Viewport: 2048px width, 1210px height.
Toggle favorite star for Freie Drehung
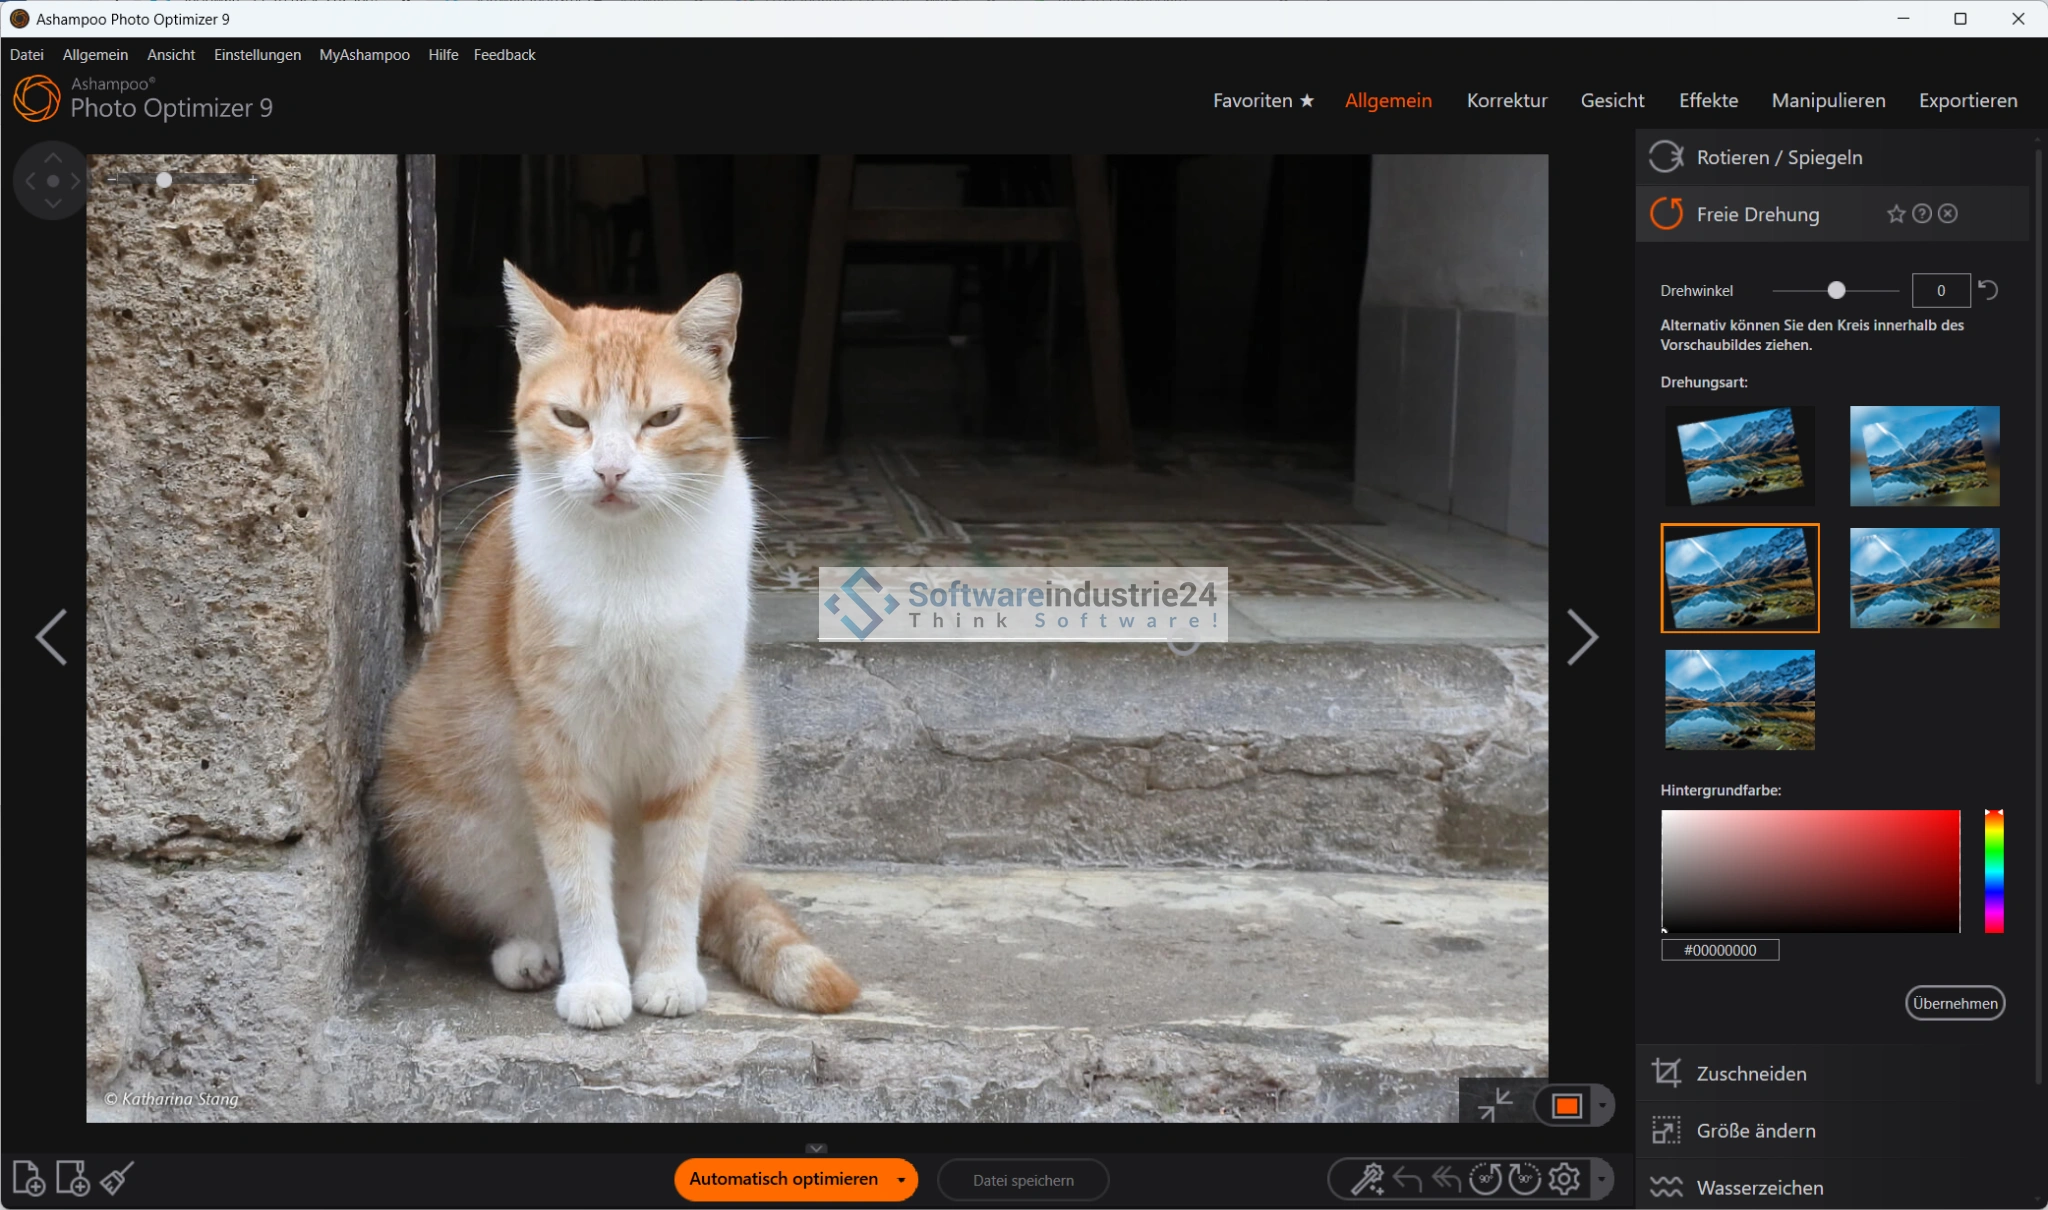1895,214
